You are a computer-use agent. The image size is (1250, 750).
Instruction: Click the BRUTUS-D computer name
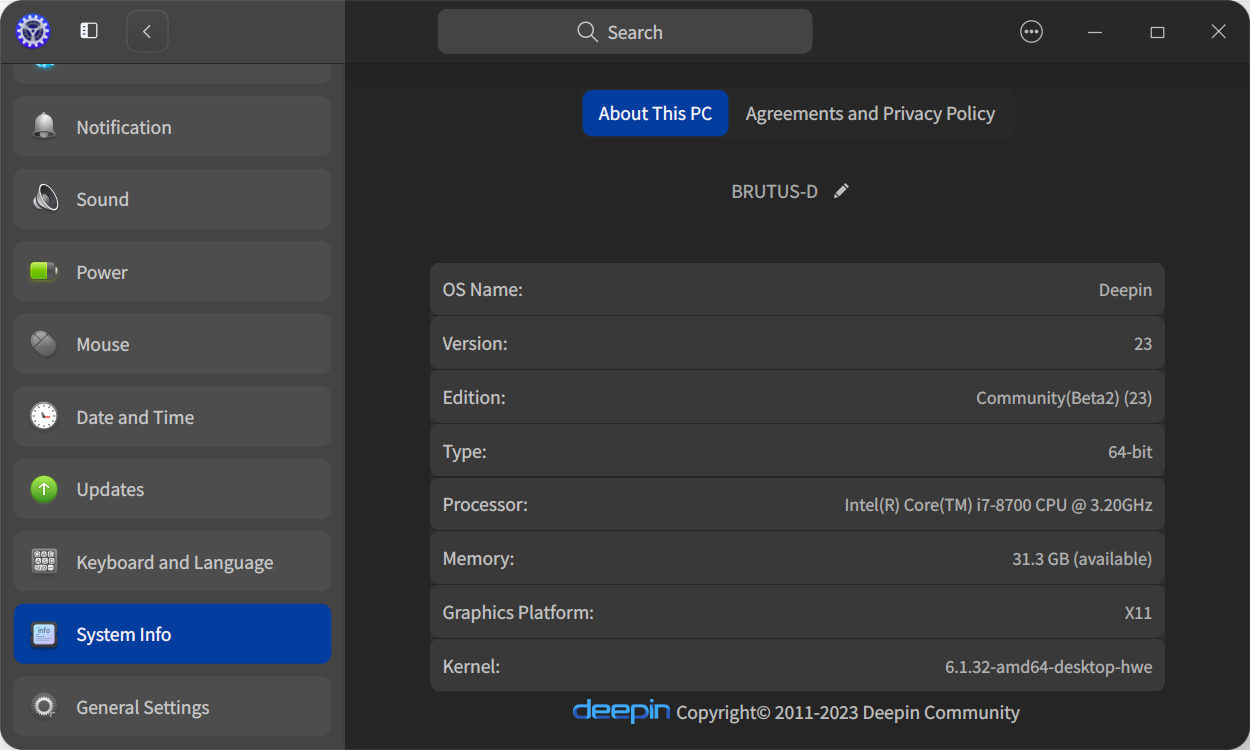coord(775,191)
